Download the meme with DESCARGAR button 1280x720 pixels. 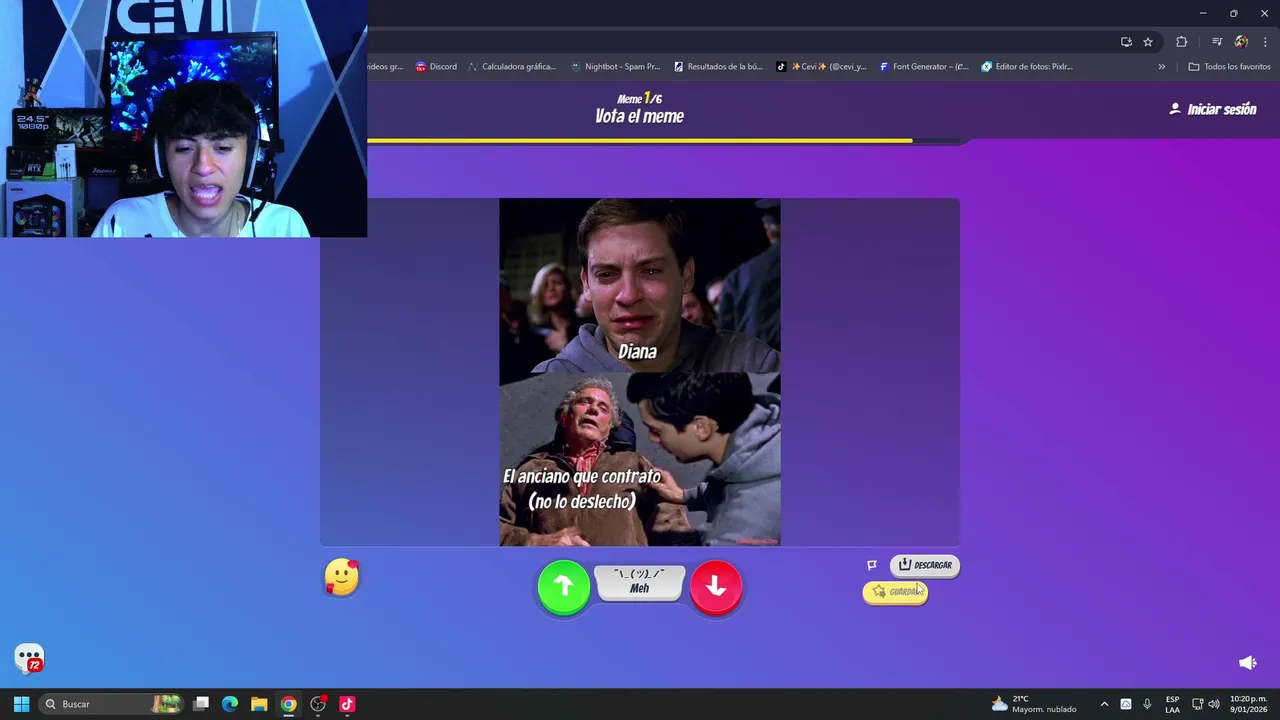(x=925, y=565)
